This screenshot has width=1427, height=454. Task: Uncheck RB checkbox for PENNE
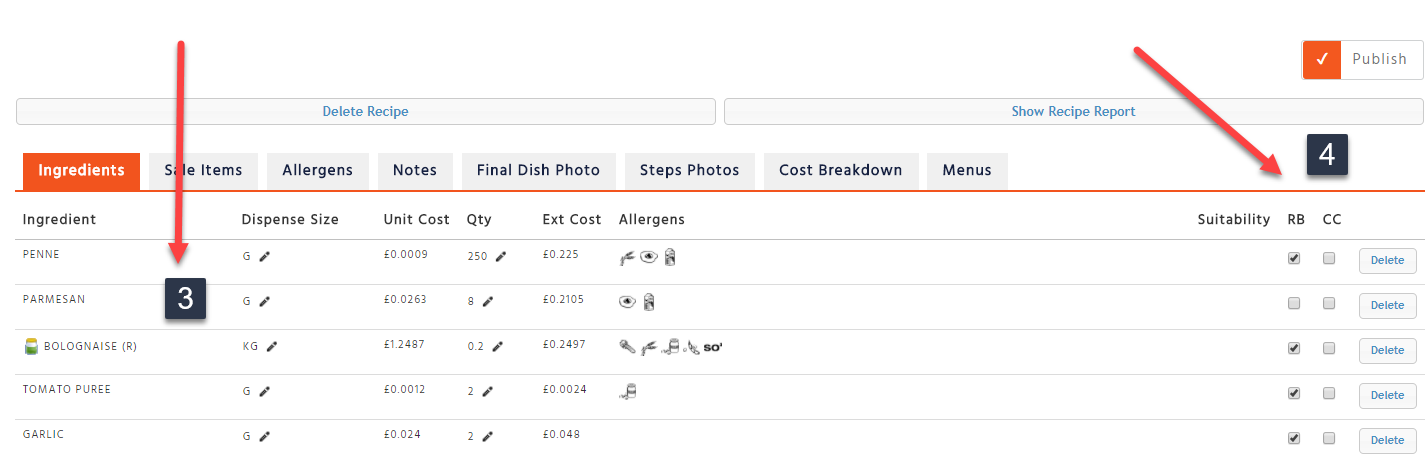click(x=1294, y=258)
